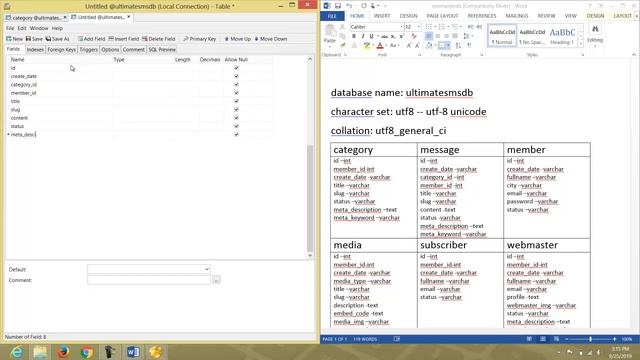The height and width of the screenshot is (360, 640).
Task: Save document from Word quick access toolbar
Action: [338, 6]
